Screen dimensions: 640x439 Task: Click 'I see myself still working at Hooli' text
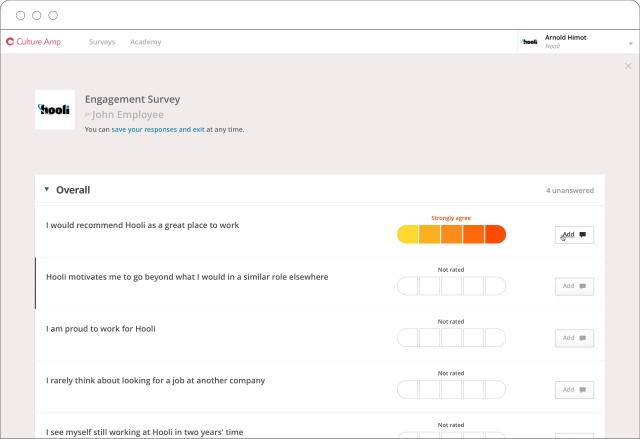tap(144, 432)
